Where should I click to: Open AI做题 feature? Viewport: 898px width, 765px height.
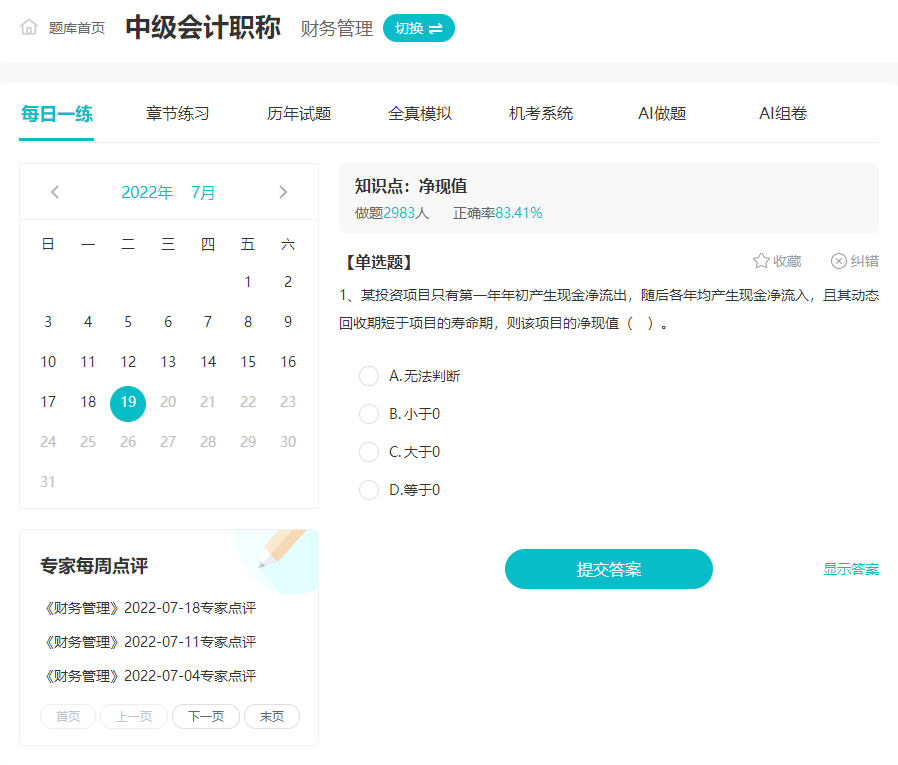tap(661, 114)
